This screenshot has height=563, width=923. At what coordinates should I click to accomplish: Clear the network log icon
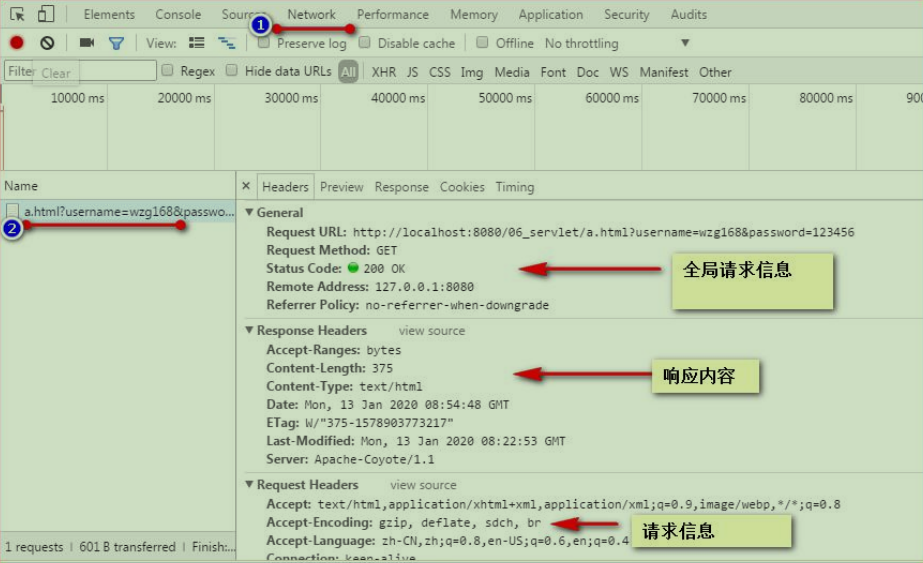coord(47,42)
